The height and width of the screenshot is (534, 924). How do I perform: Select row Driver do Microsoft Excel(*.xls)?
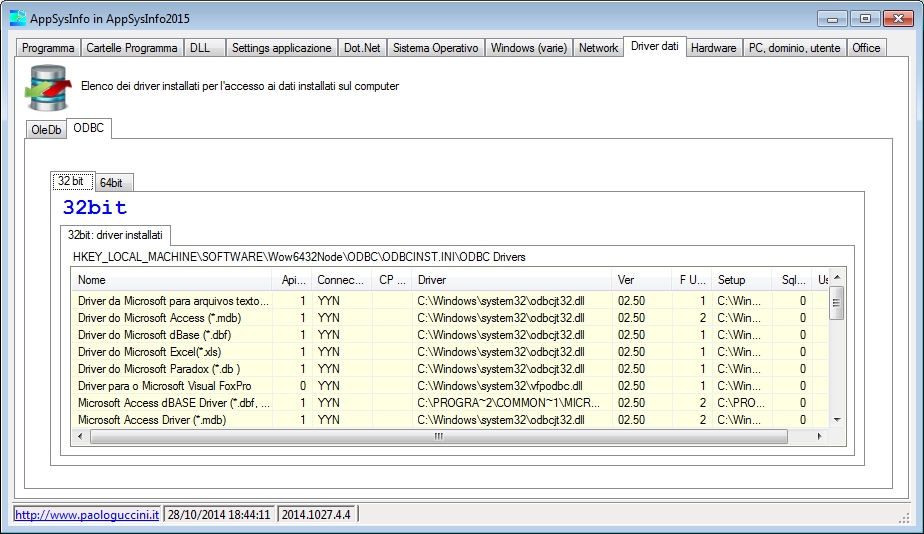tap(450, 352)
